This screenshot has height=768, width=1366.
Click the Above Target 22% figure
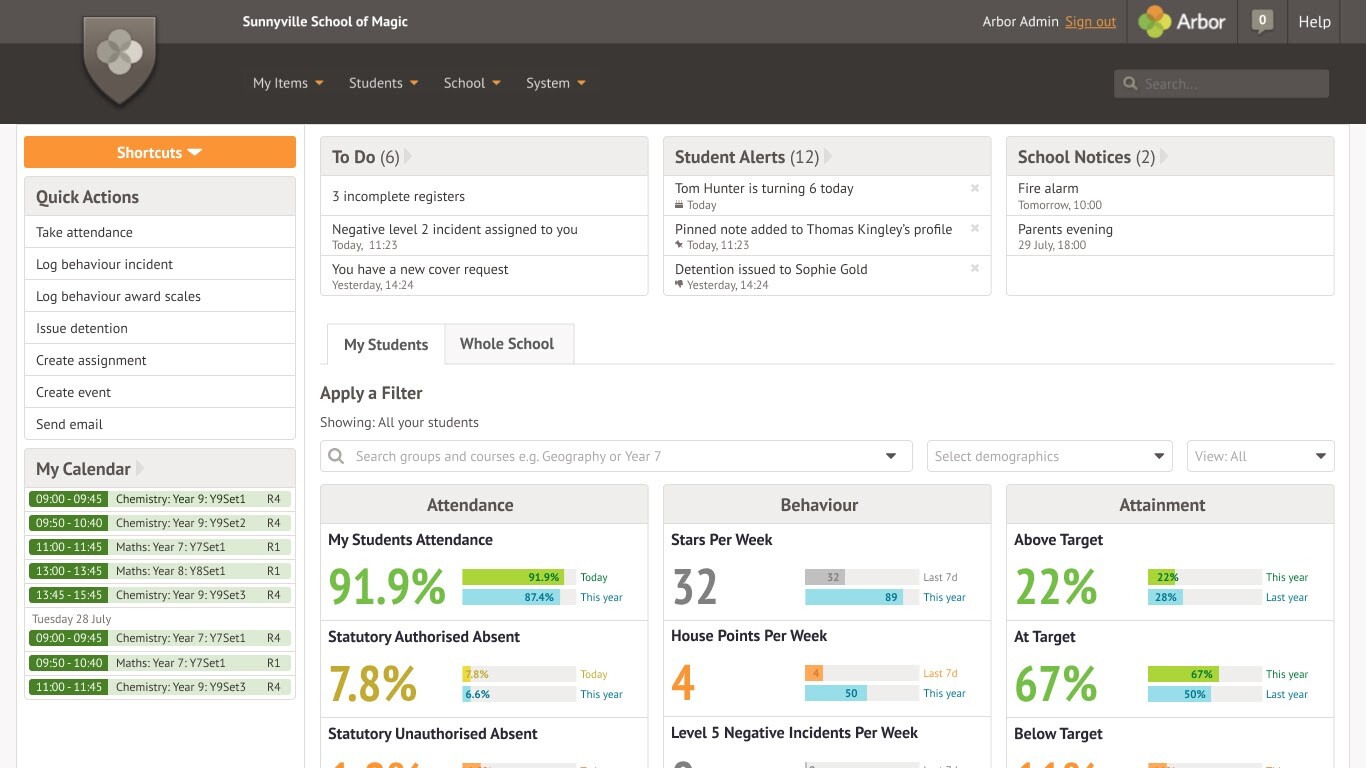tap(1056, 587)
